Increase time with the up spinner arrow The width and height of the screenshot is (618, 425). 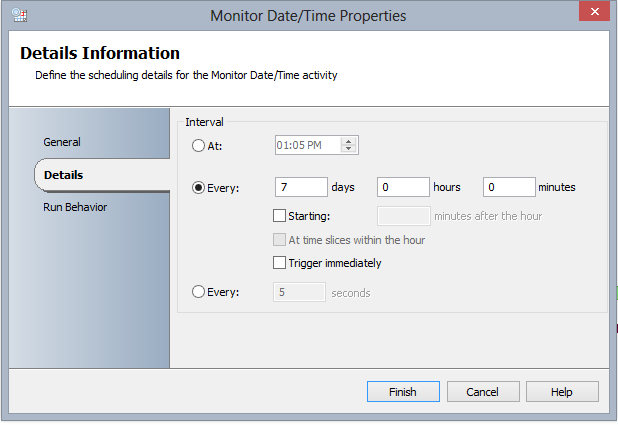point(348,141)
